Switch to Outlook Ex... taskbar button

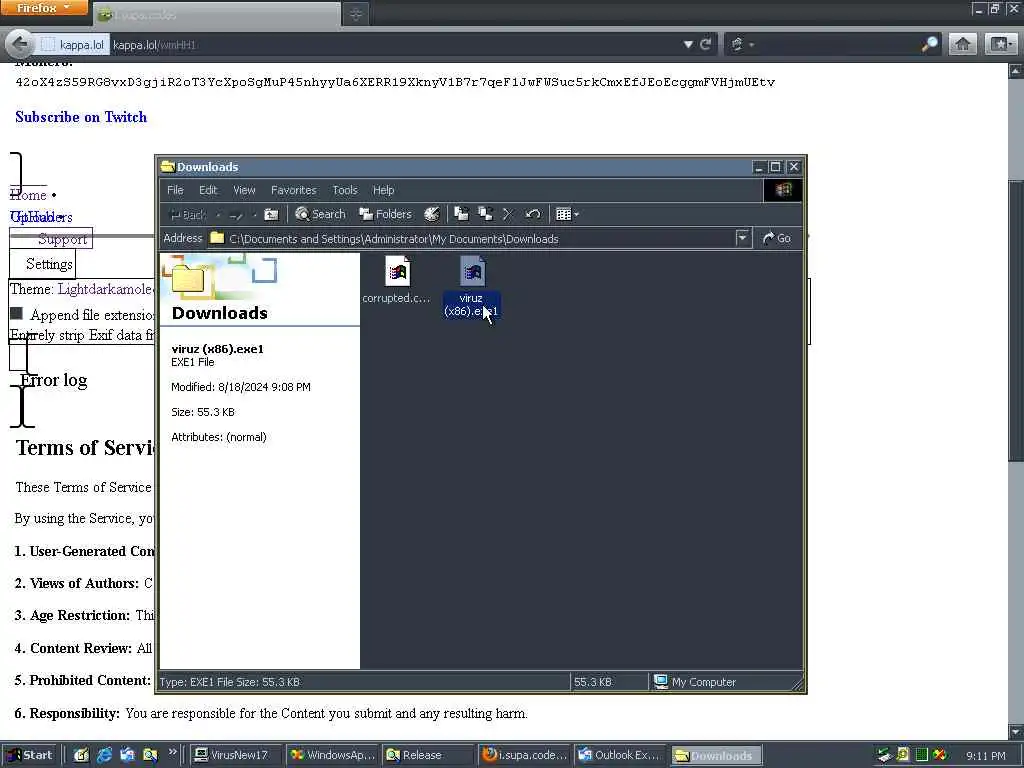pyautogui.click(x=620, y=755)
